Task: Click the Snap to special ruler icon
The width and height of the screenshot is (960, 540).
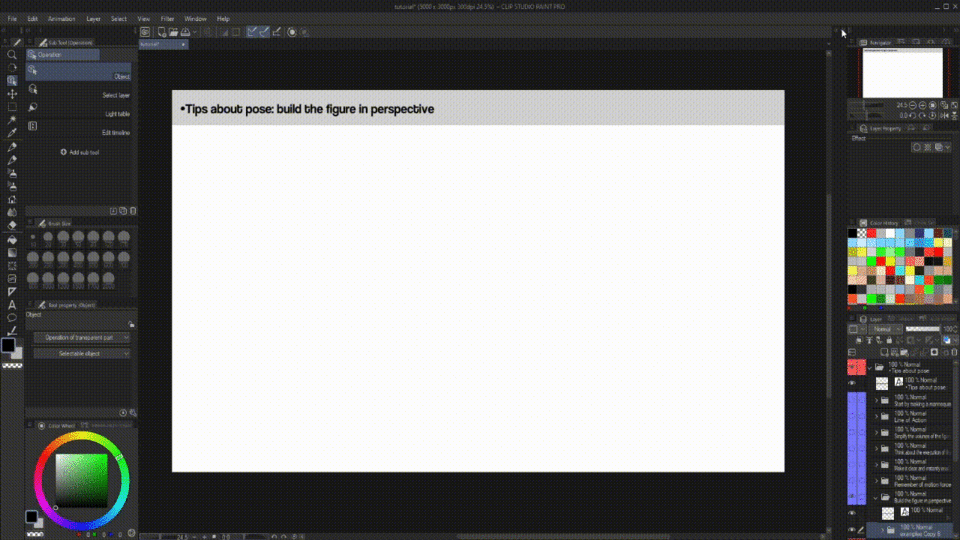Action: tap(264, 32)
